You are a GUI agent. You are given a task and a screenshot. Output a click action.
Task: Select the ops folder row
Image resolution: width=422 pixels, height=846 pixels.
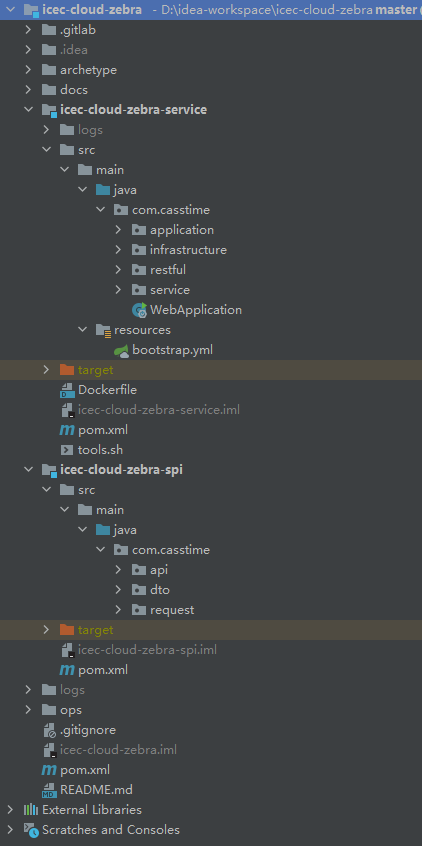(x=211, y=710)
